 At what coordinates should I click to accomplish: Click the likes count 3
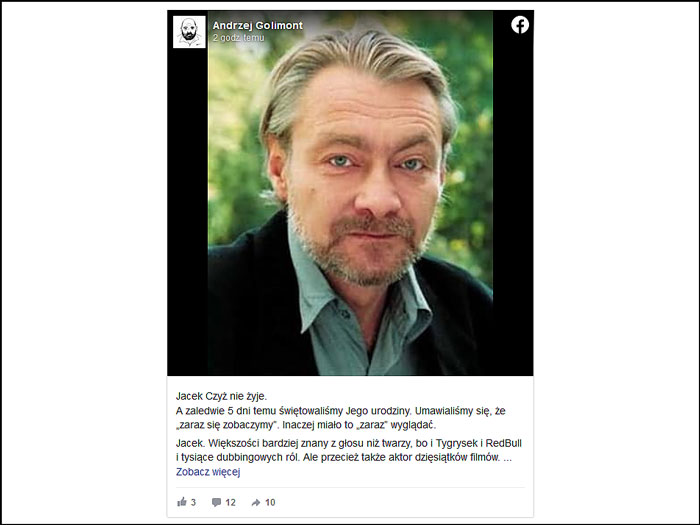point(193,502)
